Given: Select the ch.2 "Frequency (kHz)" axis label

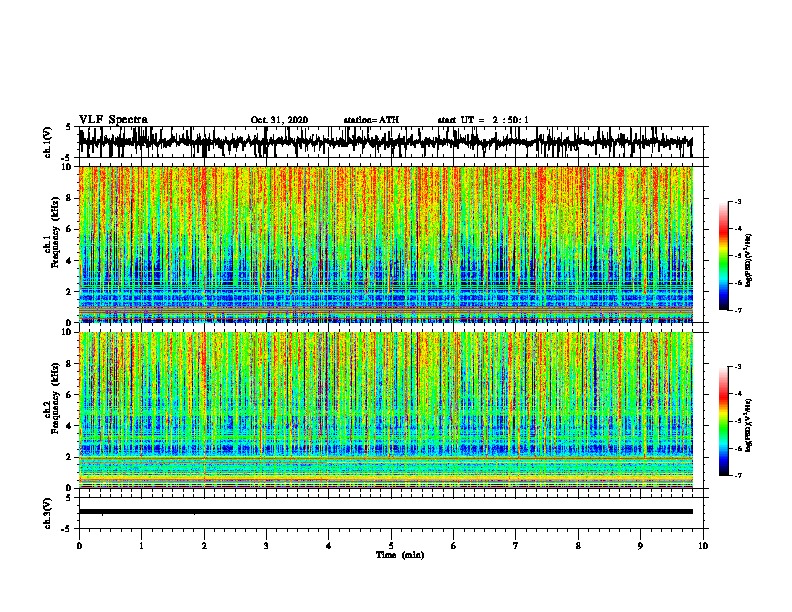Looking at the screenshot, I should 55,398.
